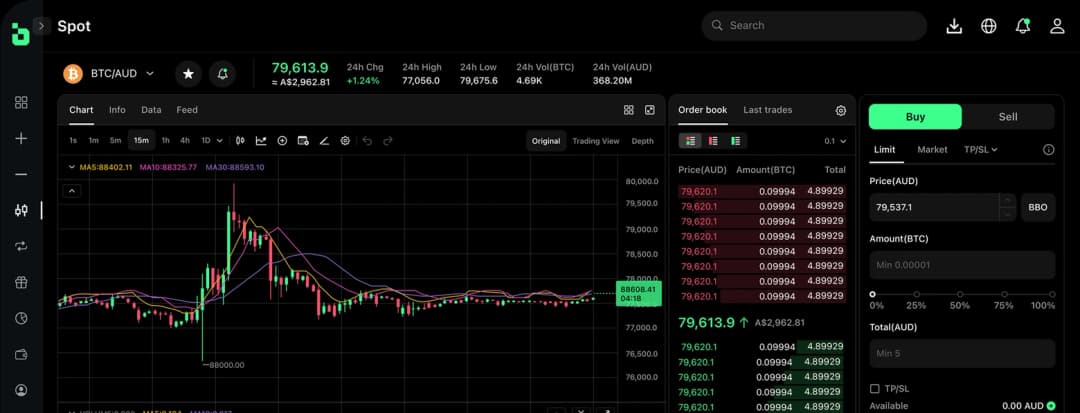Enable the TP/SL checkbox
1080x413 pixels.
(875, 389)
